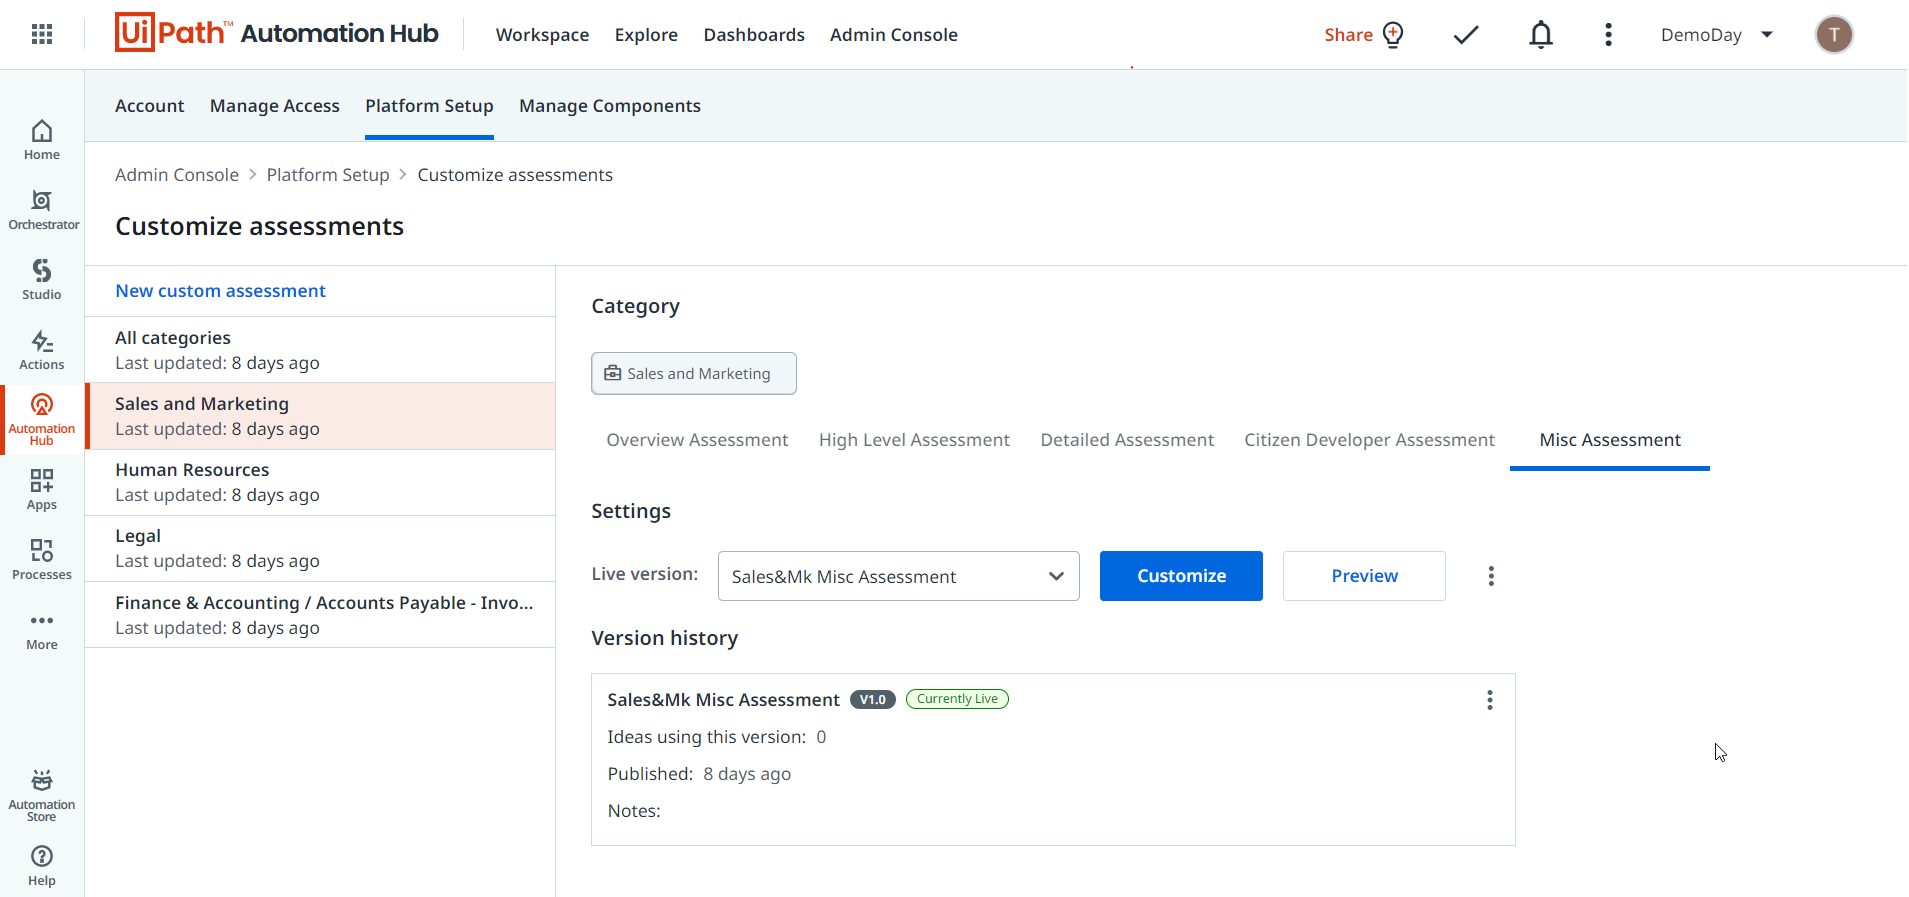Select the Platform Setup tab

pyautogui.click(x=429, y=106)
